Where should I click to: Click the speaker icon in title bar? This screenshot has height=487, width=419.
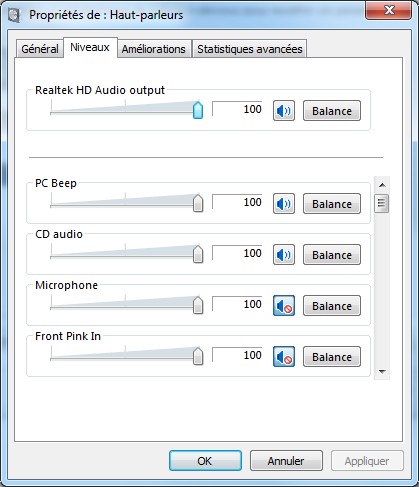coord(14,15)
